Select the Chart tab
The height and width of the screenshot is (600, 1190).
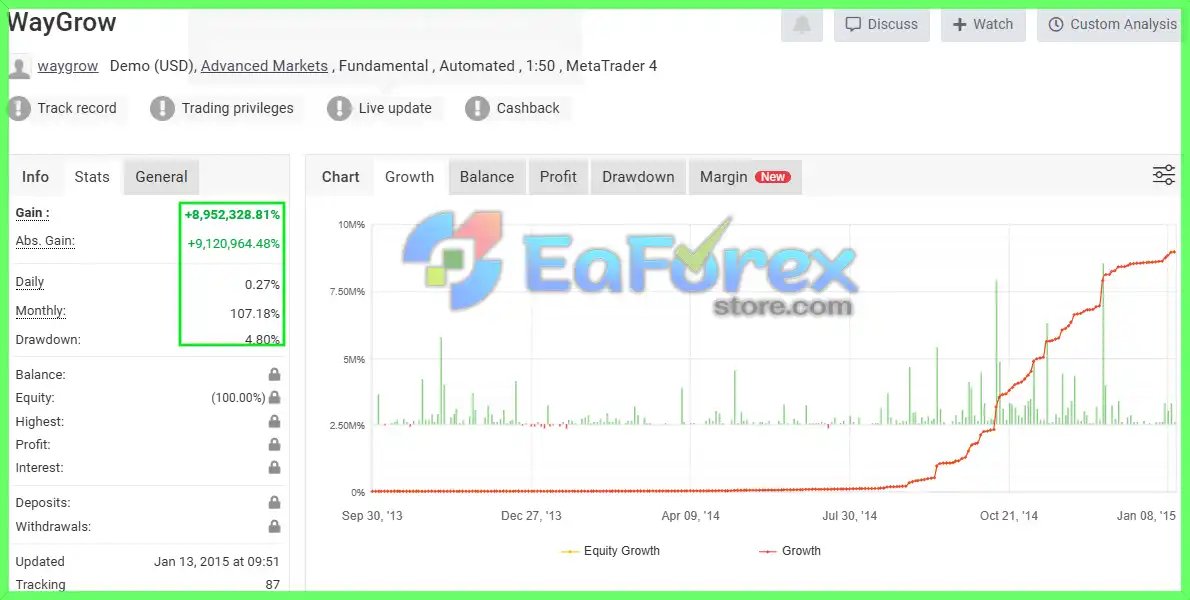click(340, 177)
